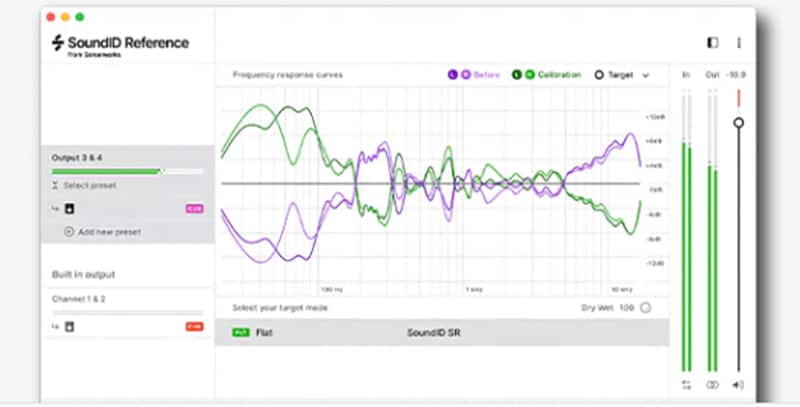Click the SoundID Reference logo
This screenshot has height=407, width=800.
[x=120, y=45]
